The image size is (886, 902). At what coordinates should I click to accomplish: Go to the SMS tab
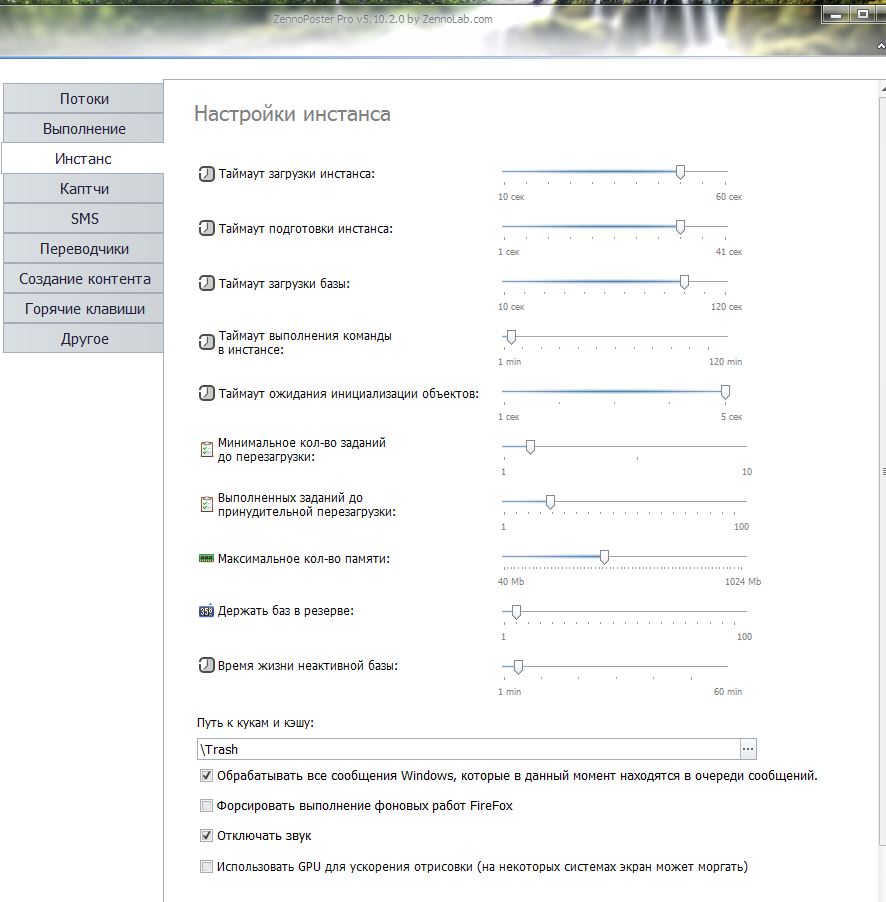coord(84,218)
